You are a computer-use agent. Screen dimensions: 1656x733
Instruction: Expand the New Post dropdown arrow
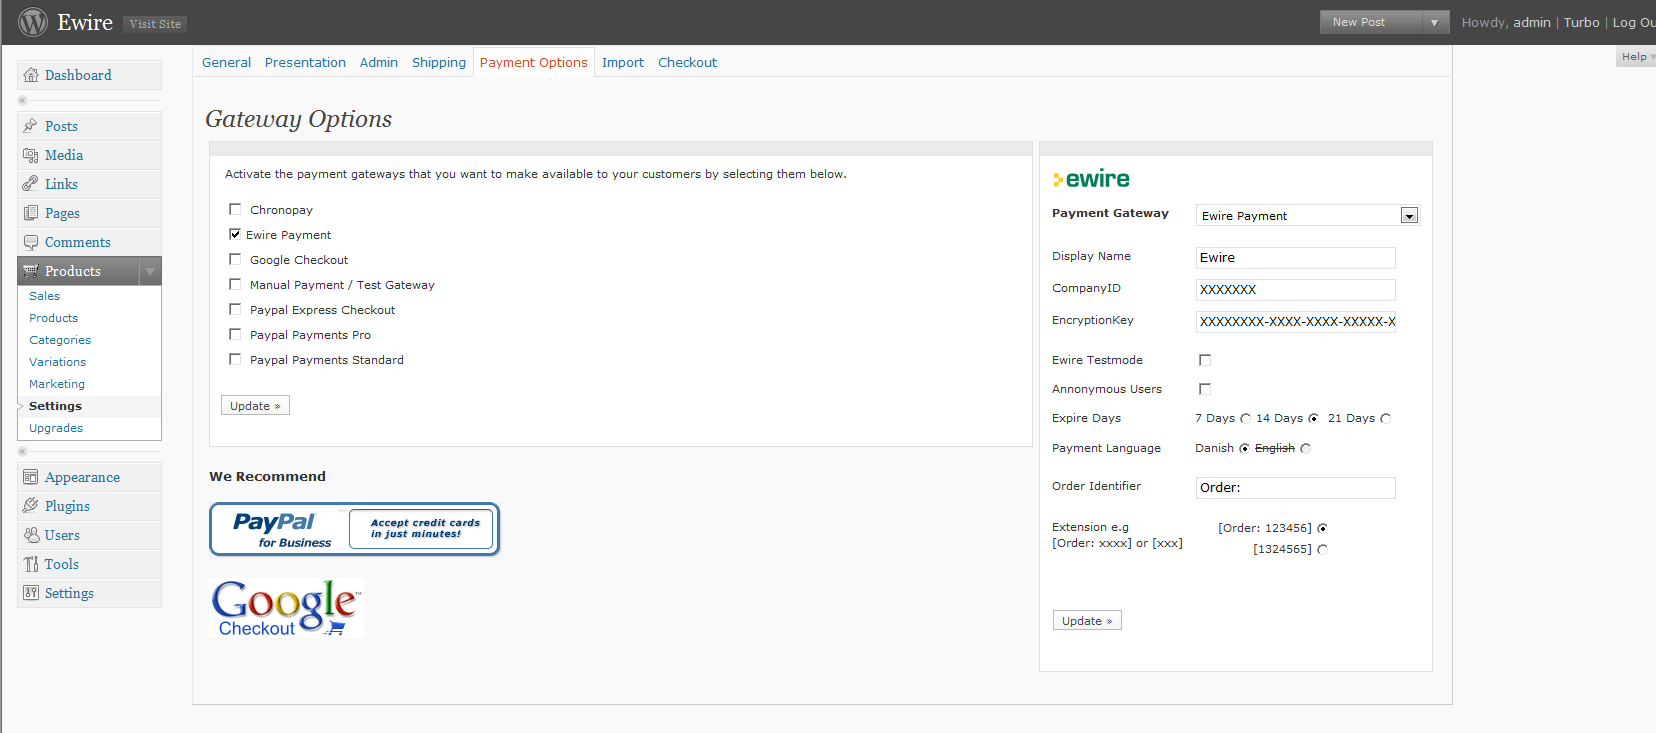coord(1434,22)
